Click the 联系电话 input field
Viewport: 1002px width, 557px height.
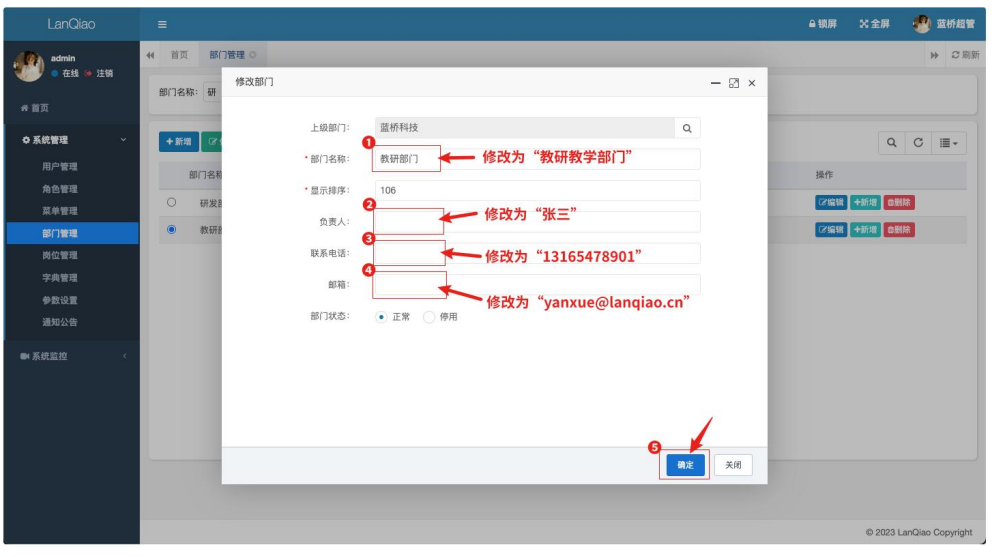click(x=537, y=253)
